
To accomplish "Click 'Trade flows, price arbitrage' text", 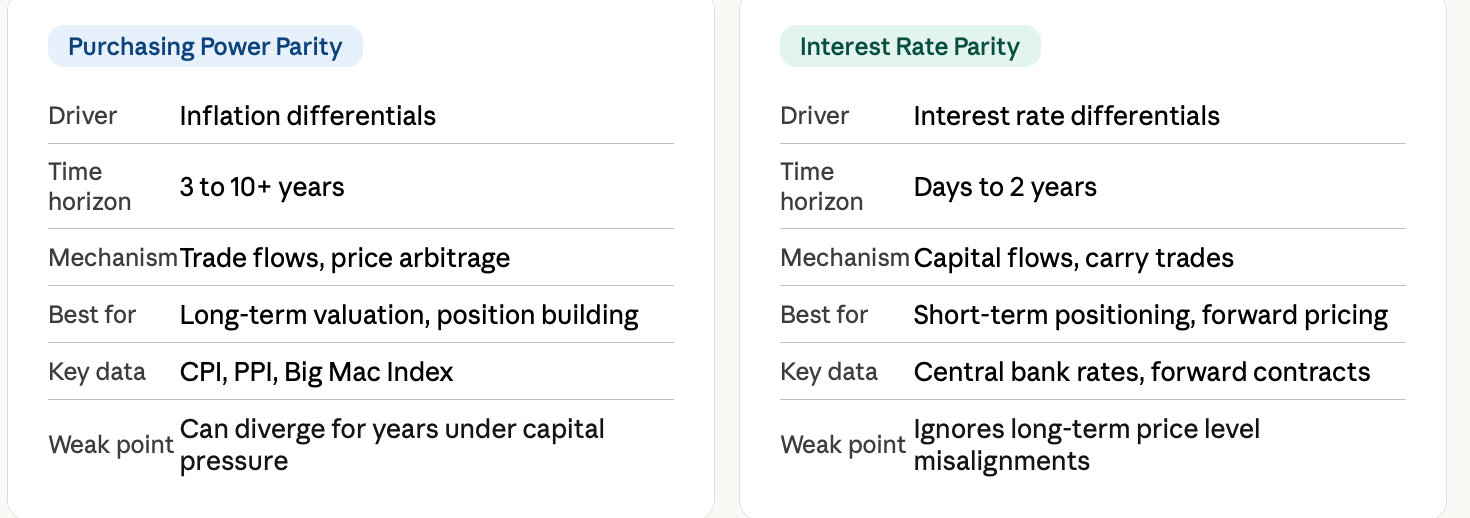I will pos(345,258).
